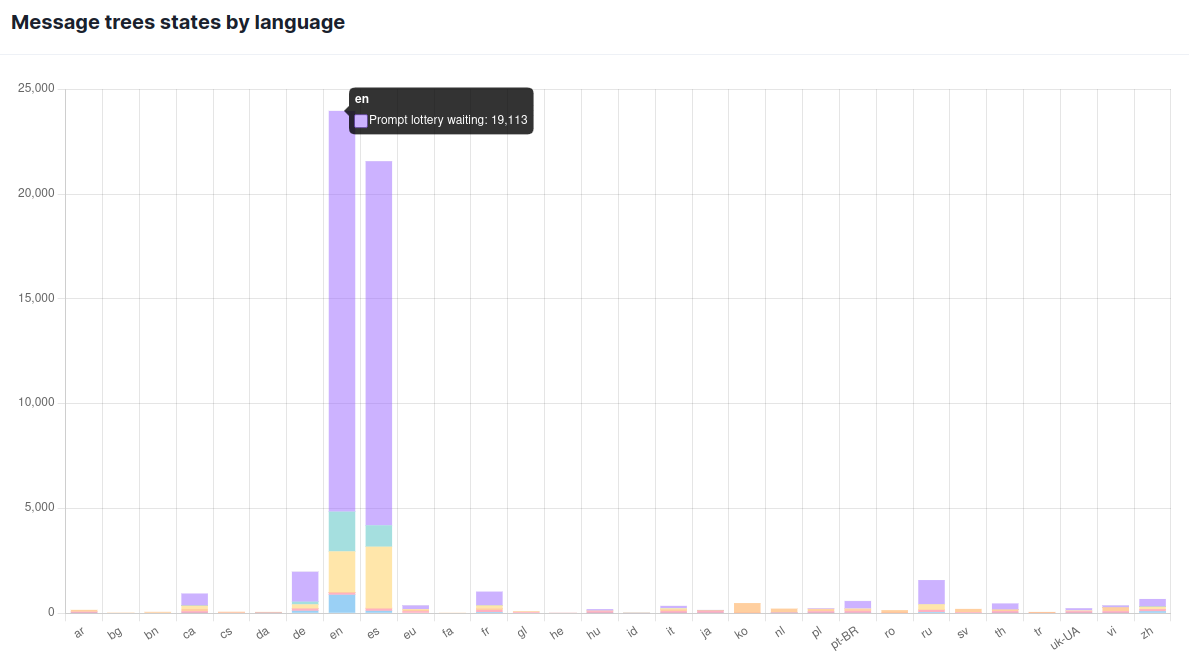Click the 'nl' x-axis label
The width and height of the screenshot is (1189, 656).
pyautogui.click(x=780, y=631)
